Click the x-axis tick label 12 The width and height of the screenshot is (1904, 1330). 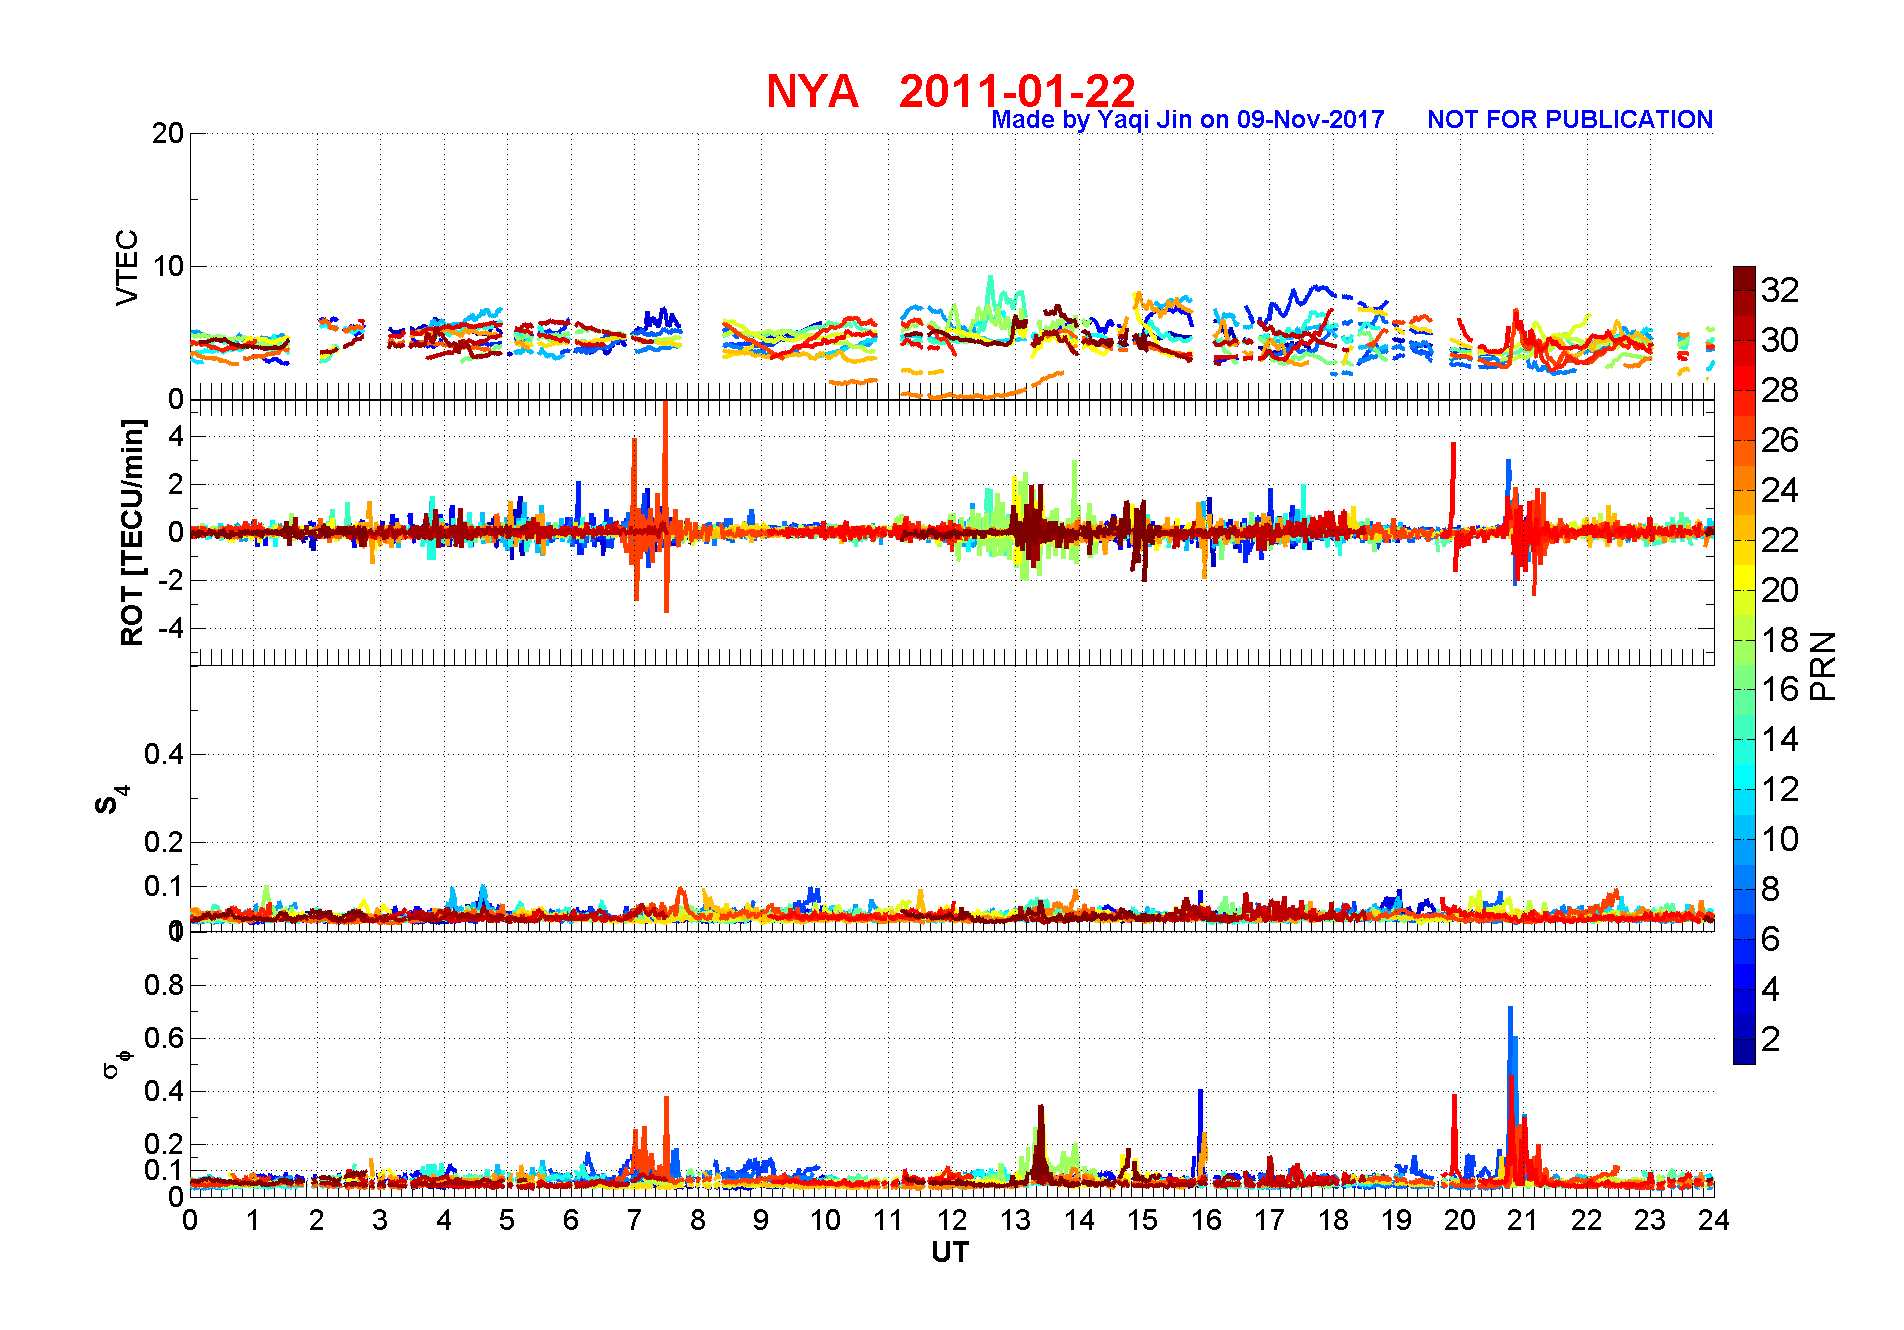[951, 1220]
